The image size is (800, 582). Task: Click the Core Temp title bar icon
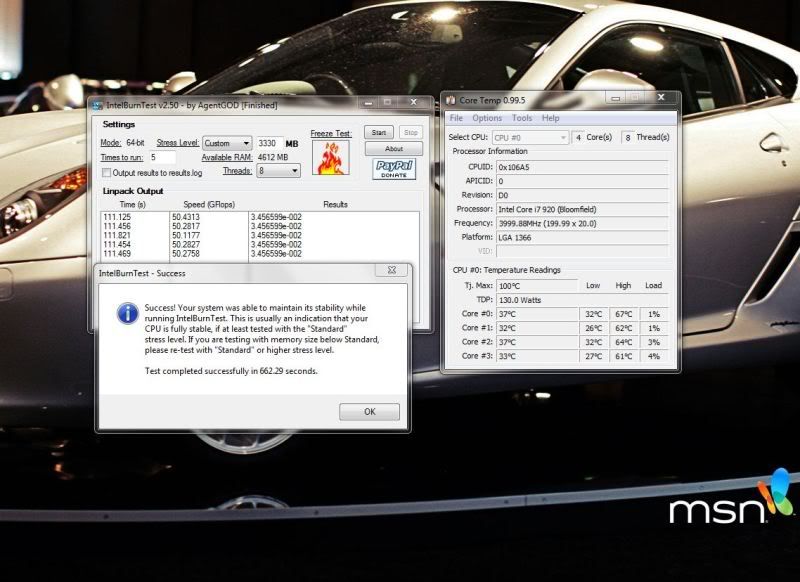451,101
